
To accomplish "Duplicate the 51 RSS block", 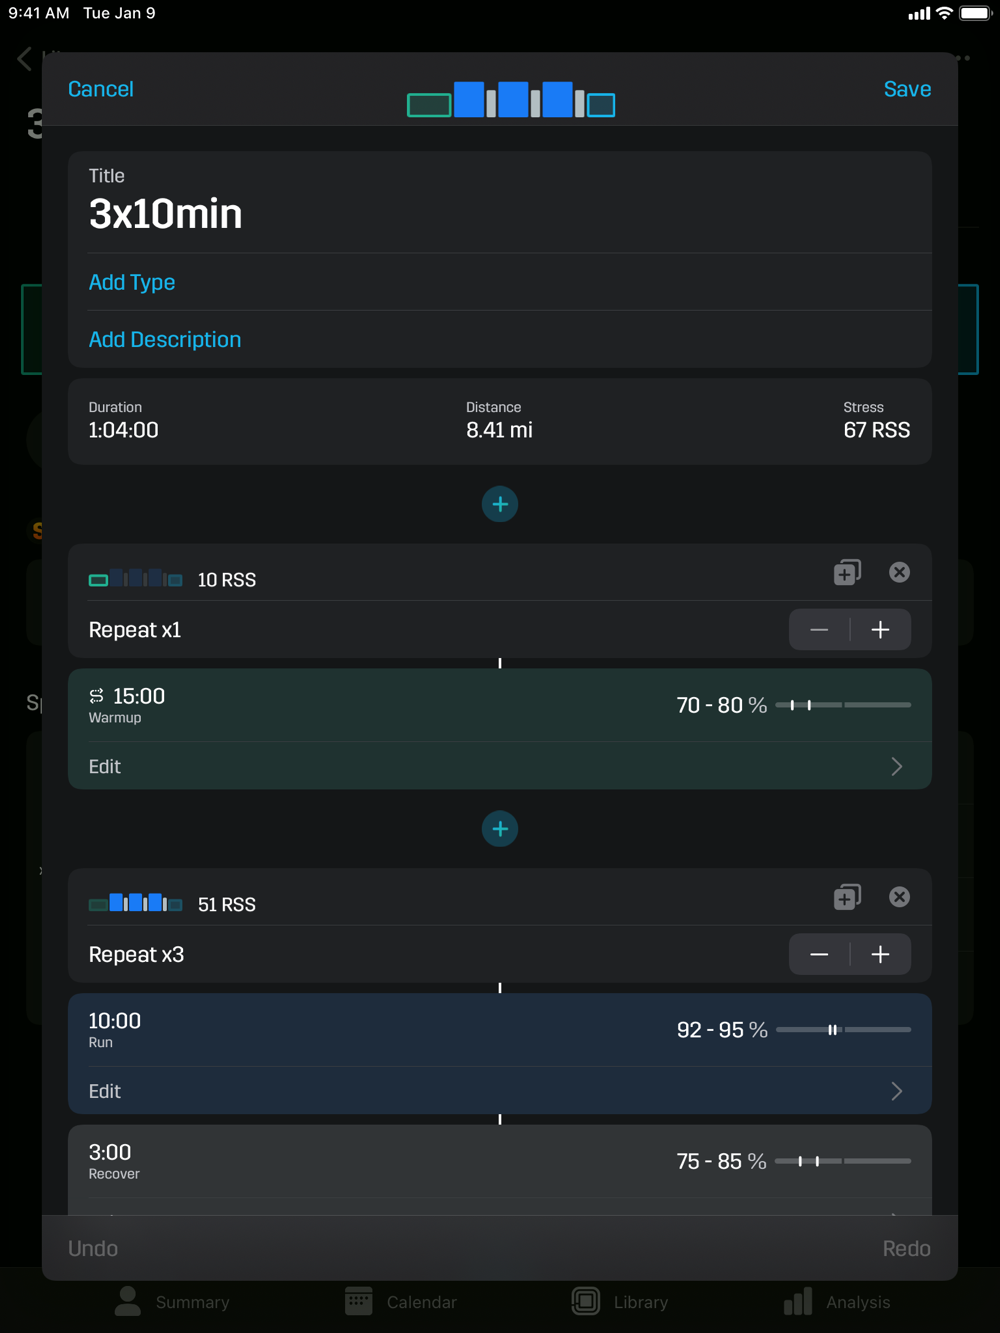I will coord(847,897).
